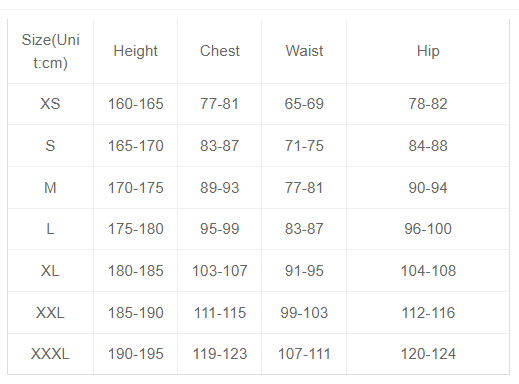Select hip value 120-124

coord(428,354)
